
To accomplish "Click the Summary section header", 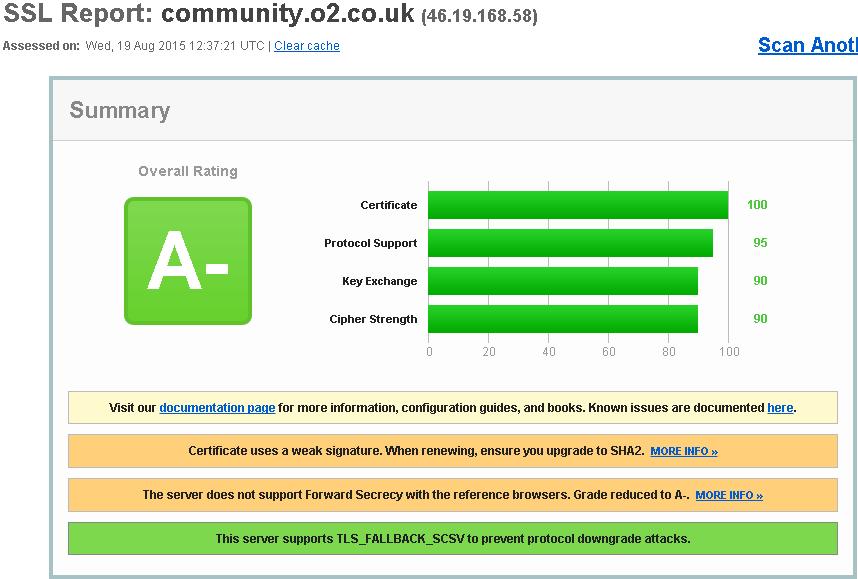I will pos(121,110).
